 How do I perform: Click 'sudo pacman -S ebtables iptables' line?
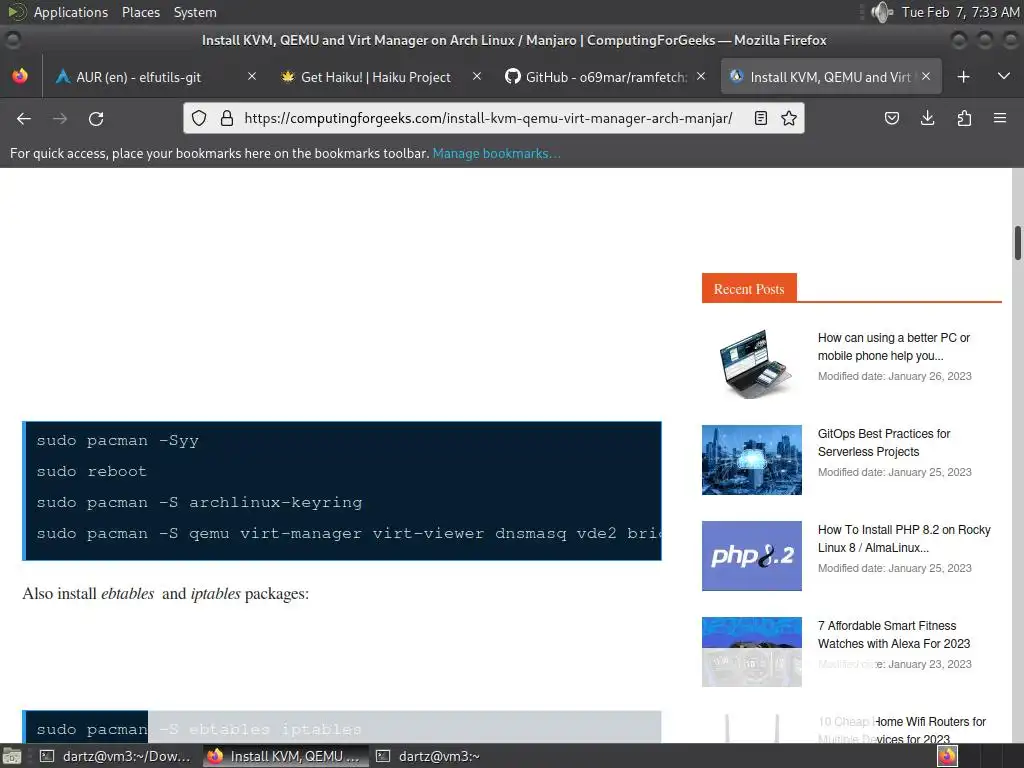click(199, 729)
